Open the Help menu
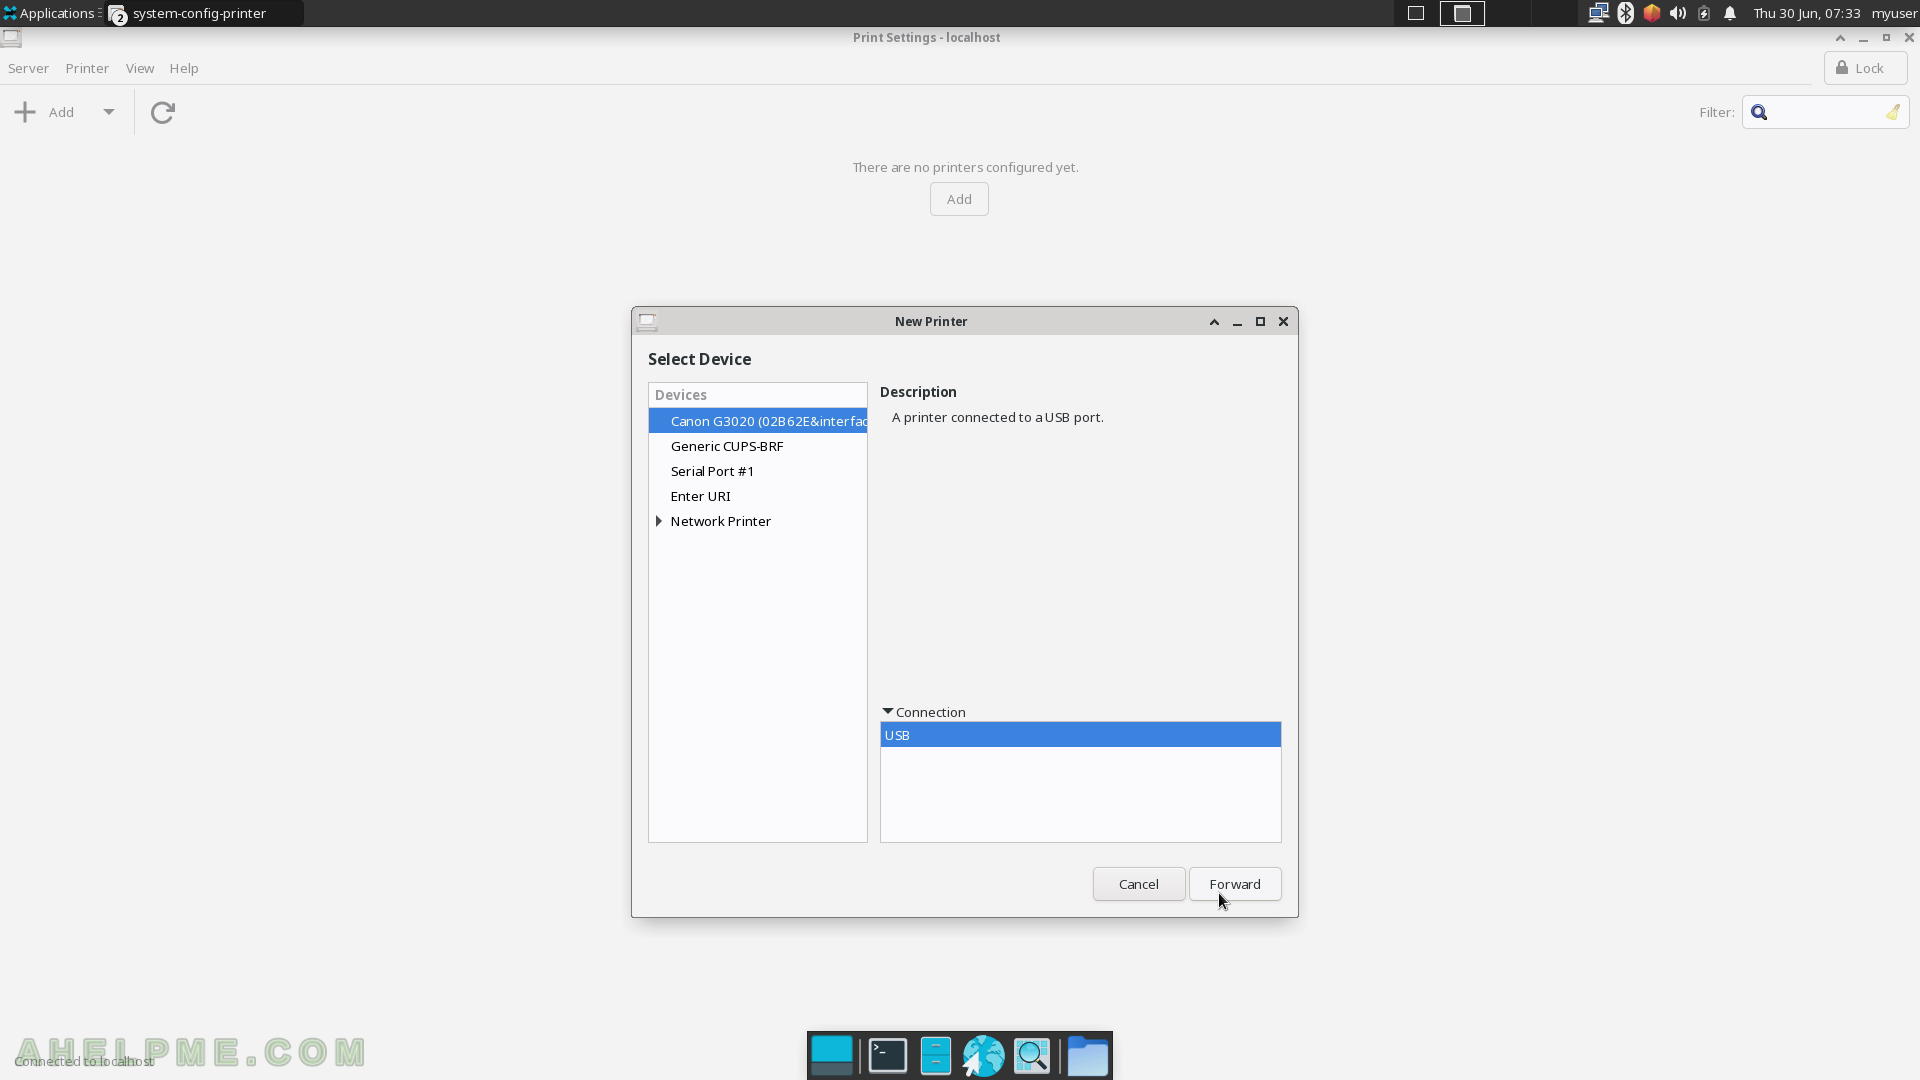1920x1080 pixels. [x=184, y=68]
